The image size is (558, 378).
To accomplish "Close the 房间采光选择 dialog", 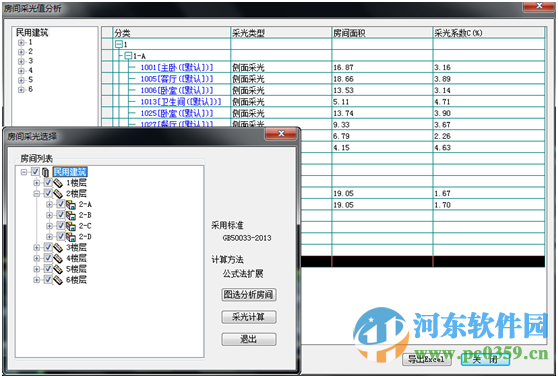I will click(281, 134).
